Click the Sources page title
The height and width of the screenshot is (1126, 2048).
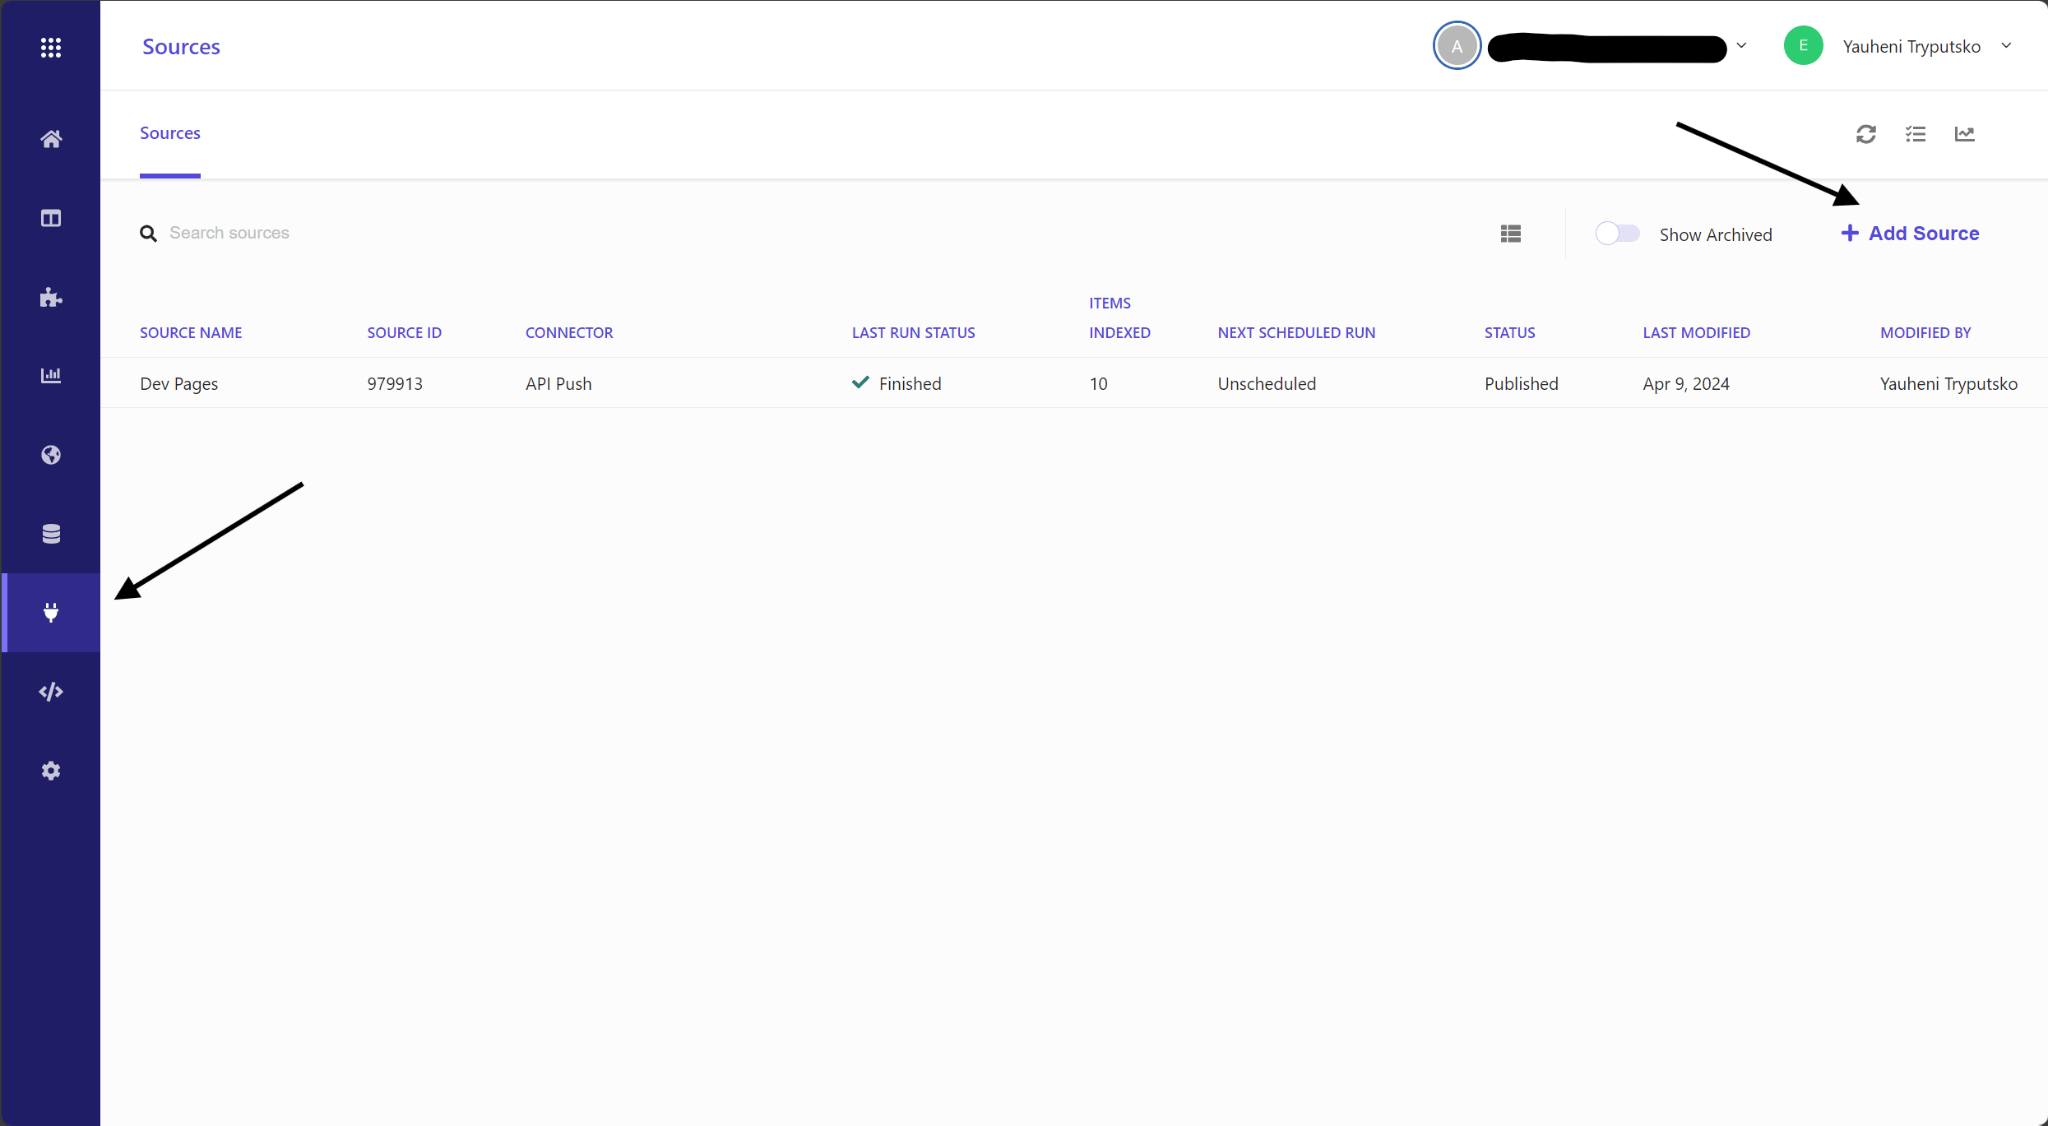click(x=181, y=47)
